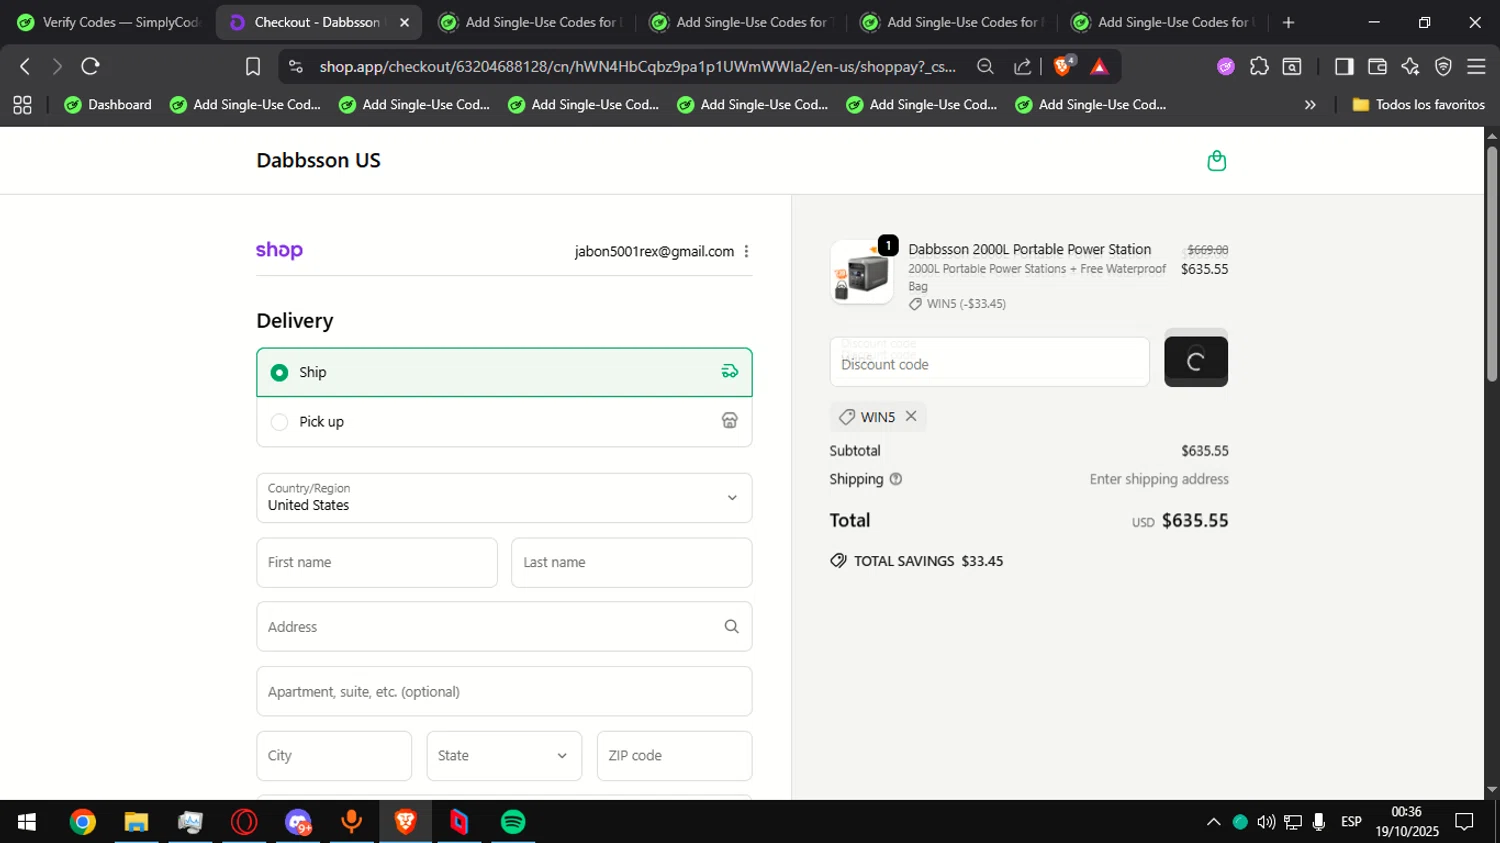Select the Pick up delivery option
Viewport: 1500px width, 843px height.
coord(504,422)
